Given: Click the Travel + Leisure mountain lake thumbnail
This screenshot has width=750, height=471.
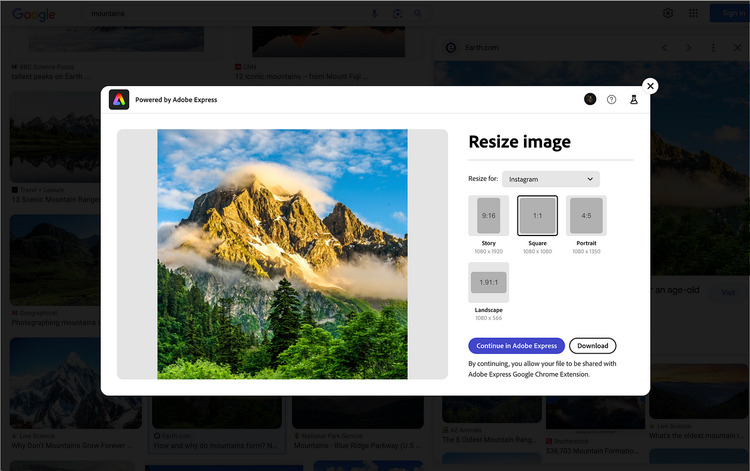Looking at the screenshot, I should coord(55,137).
